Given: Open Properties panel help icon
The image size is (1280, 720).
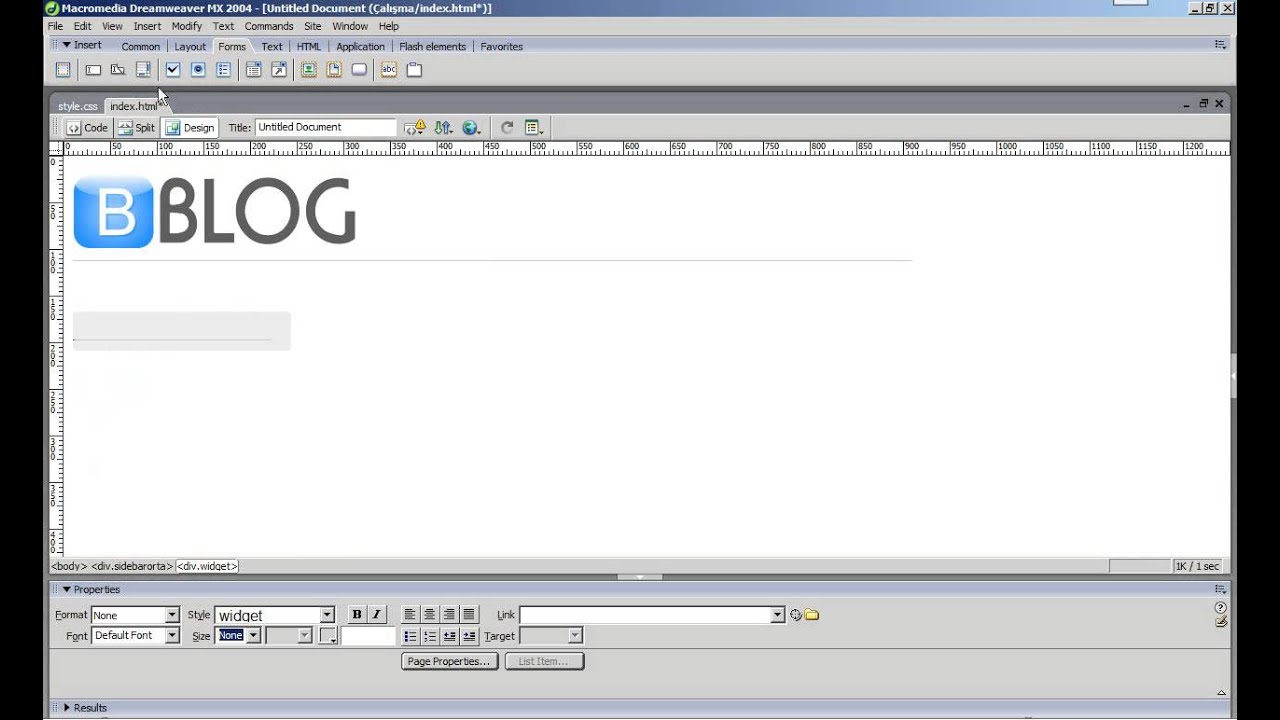Looking at the screenshot, I should 1221,608.
